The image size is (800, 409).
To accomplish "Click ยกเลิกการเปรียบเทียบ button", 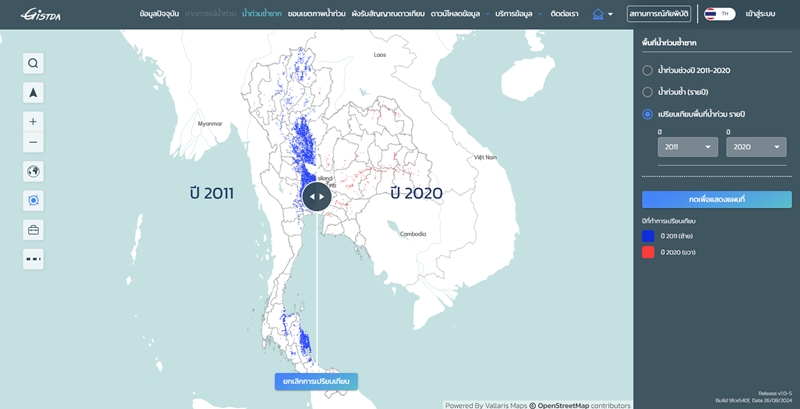I will pos(316,381).
